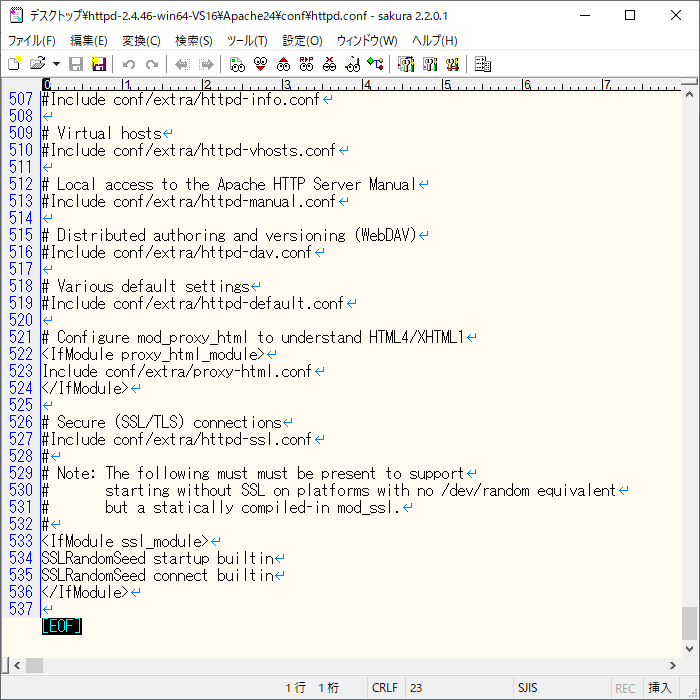Click the Save As icon

click(99, 64)
